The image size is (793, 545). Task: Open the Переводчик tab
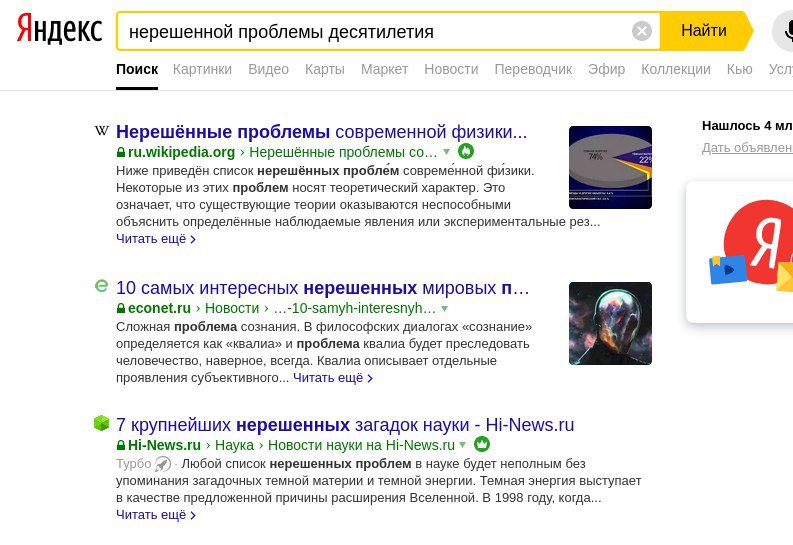(x=533, y=69)
